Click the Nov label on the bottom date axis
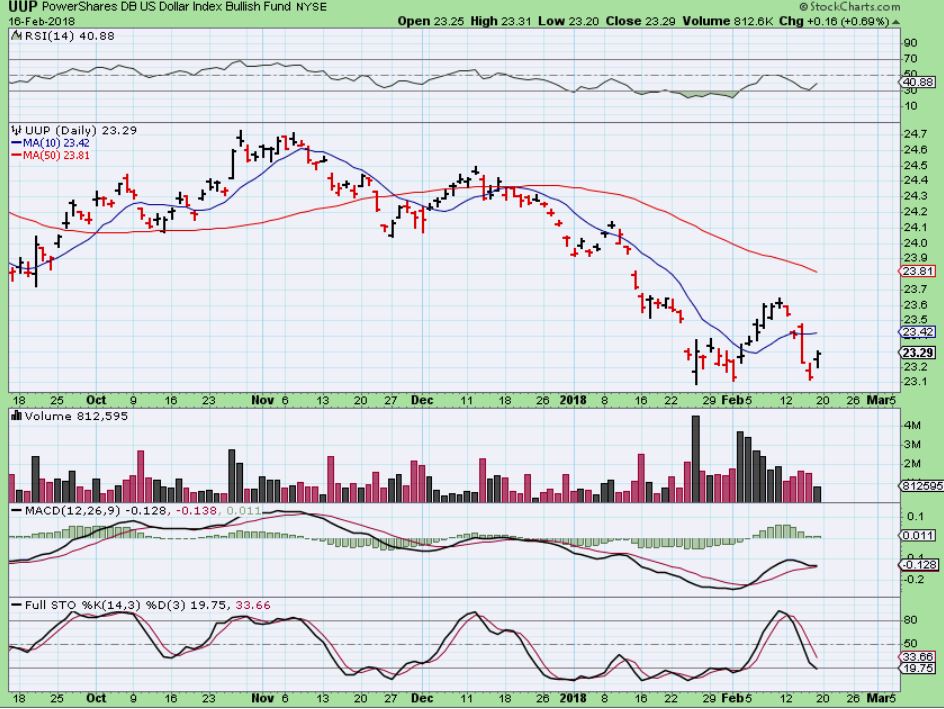The image size is (944, 709). (262, 698)
